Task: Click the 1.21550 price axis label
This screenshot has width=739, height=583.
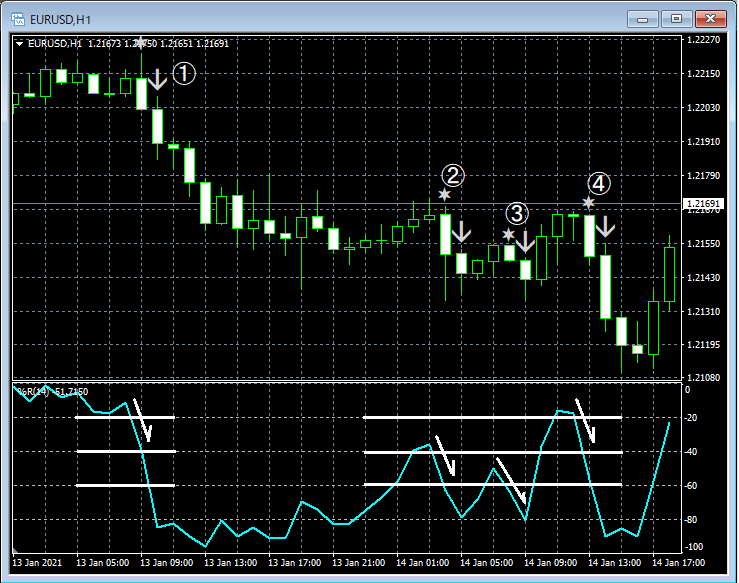Action: pyautogui.click(x=704, y=244)
